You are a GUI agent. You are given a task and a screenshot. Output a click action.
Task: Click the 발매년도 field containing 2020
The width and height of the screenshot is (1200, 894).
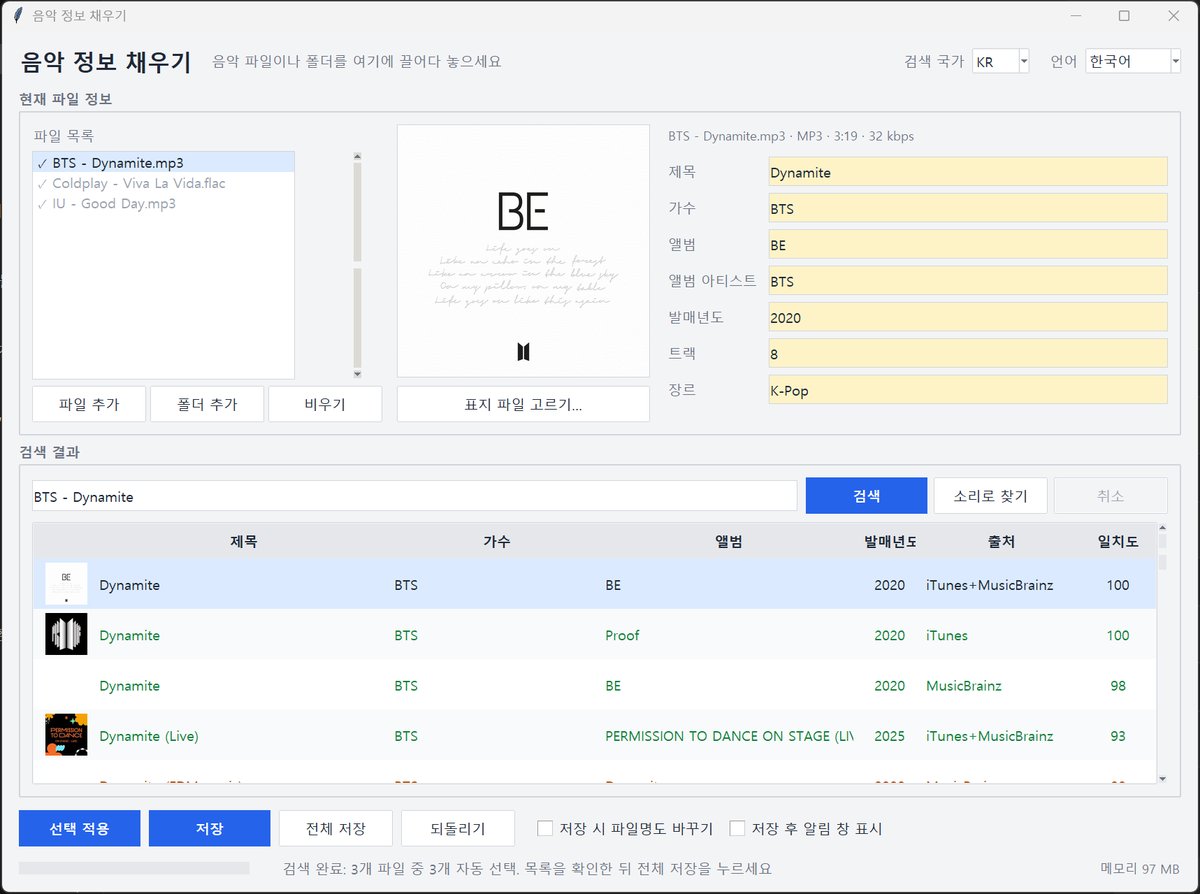(x=967, y=317)
